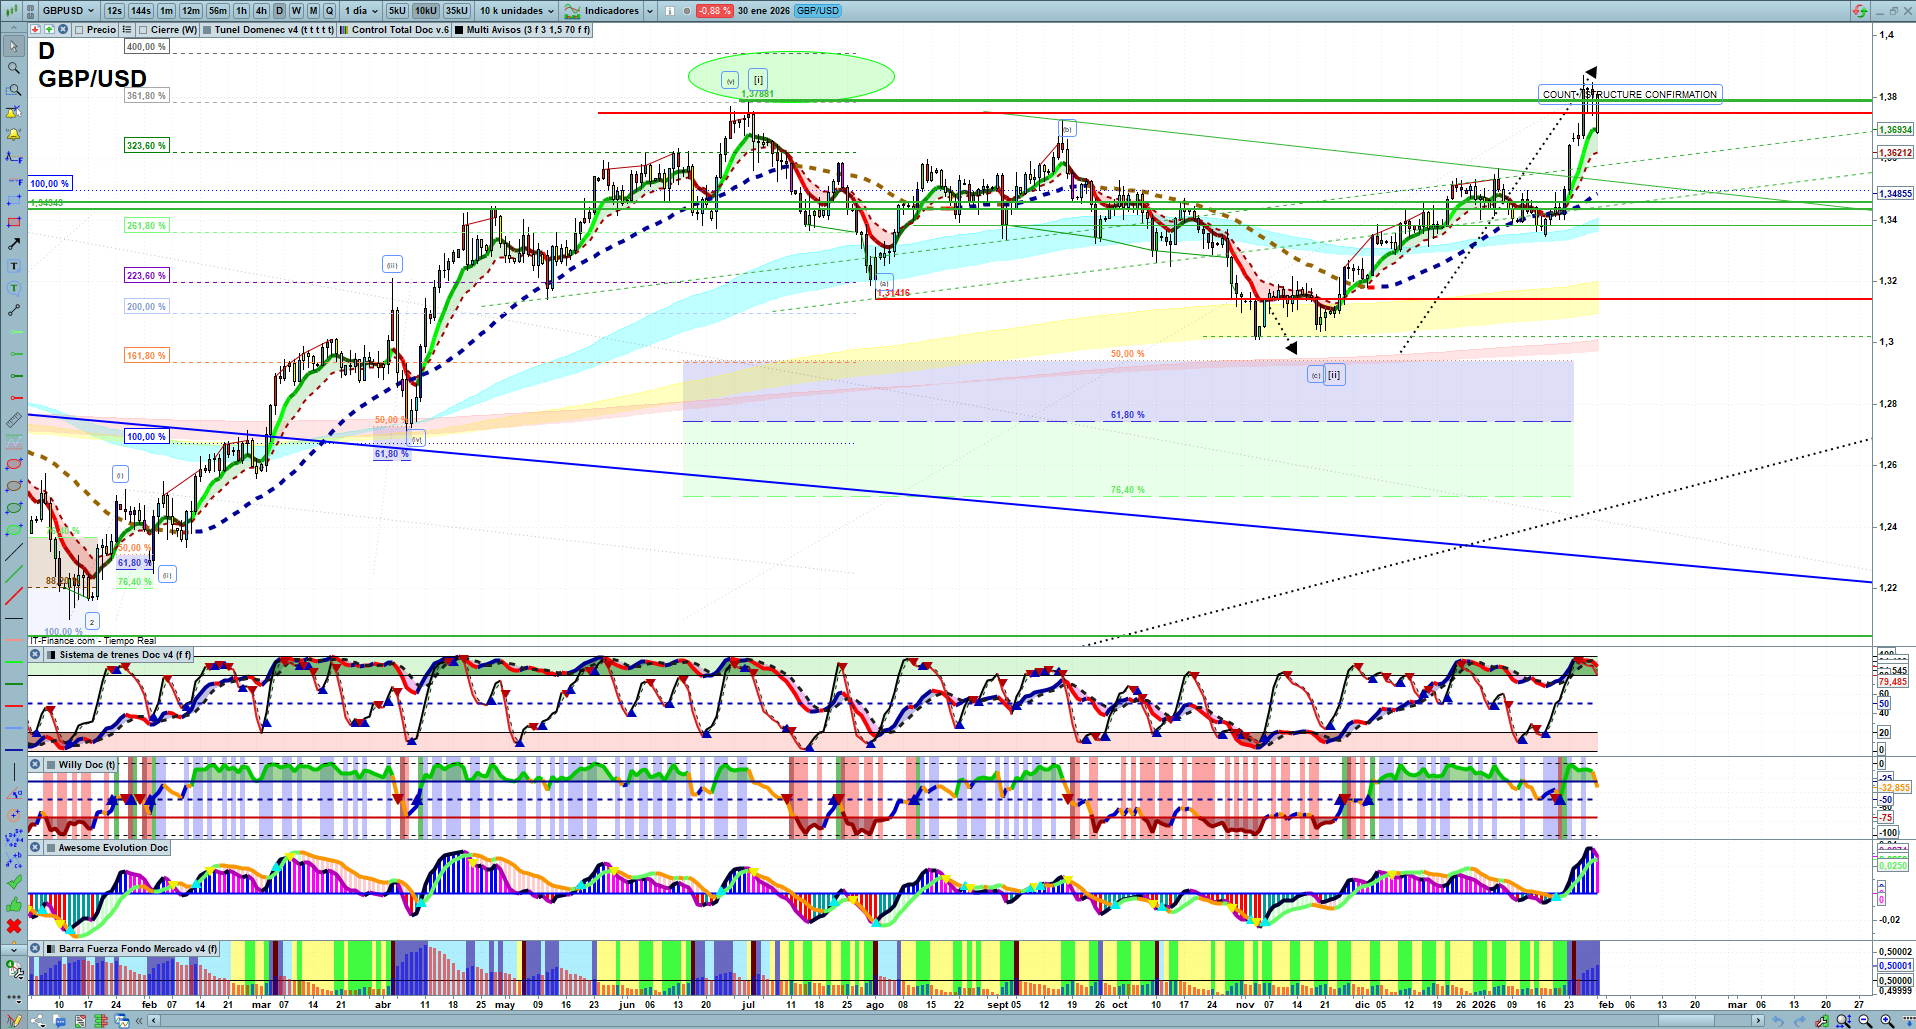1916x1029 pixels.
Task: Activate the magnifier zoom tool
Action: 14,68
